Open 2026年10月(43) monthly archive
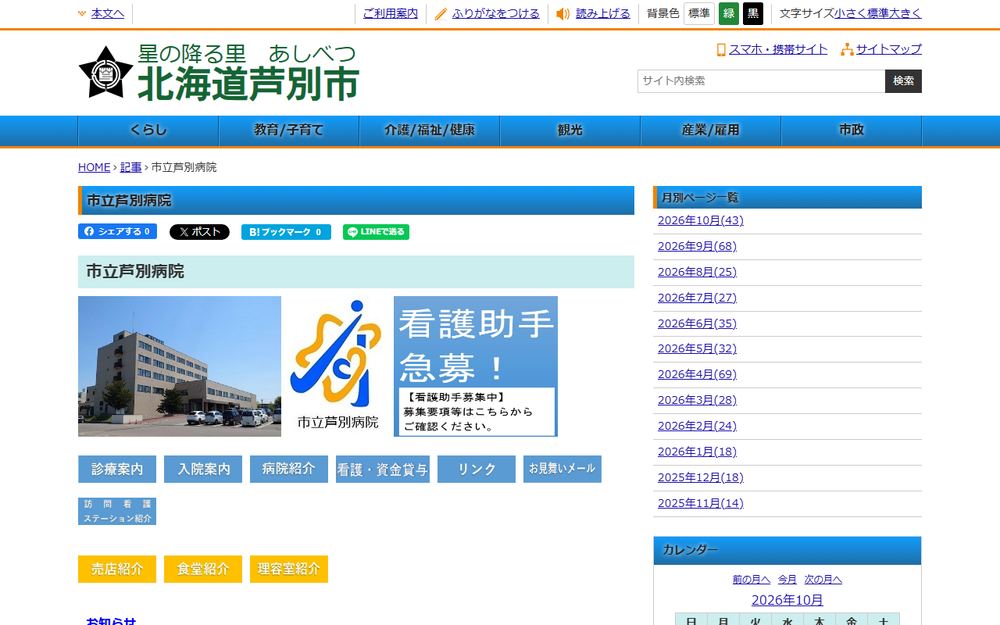The image size is (1000, 625). [x=700, y=221]
